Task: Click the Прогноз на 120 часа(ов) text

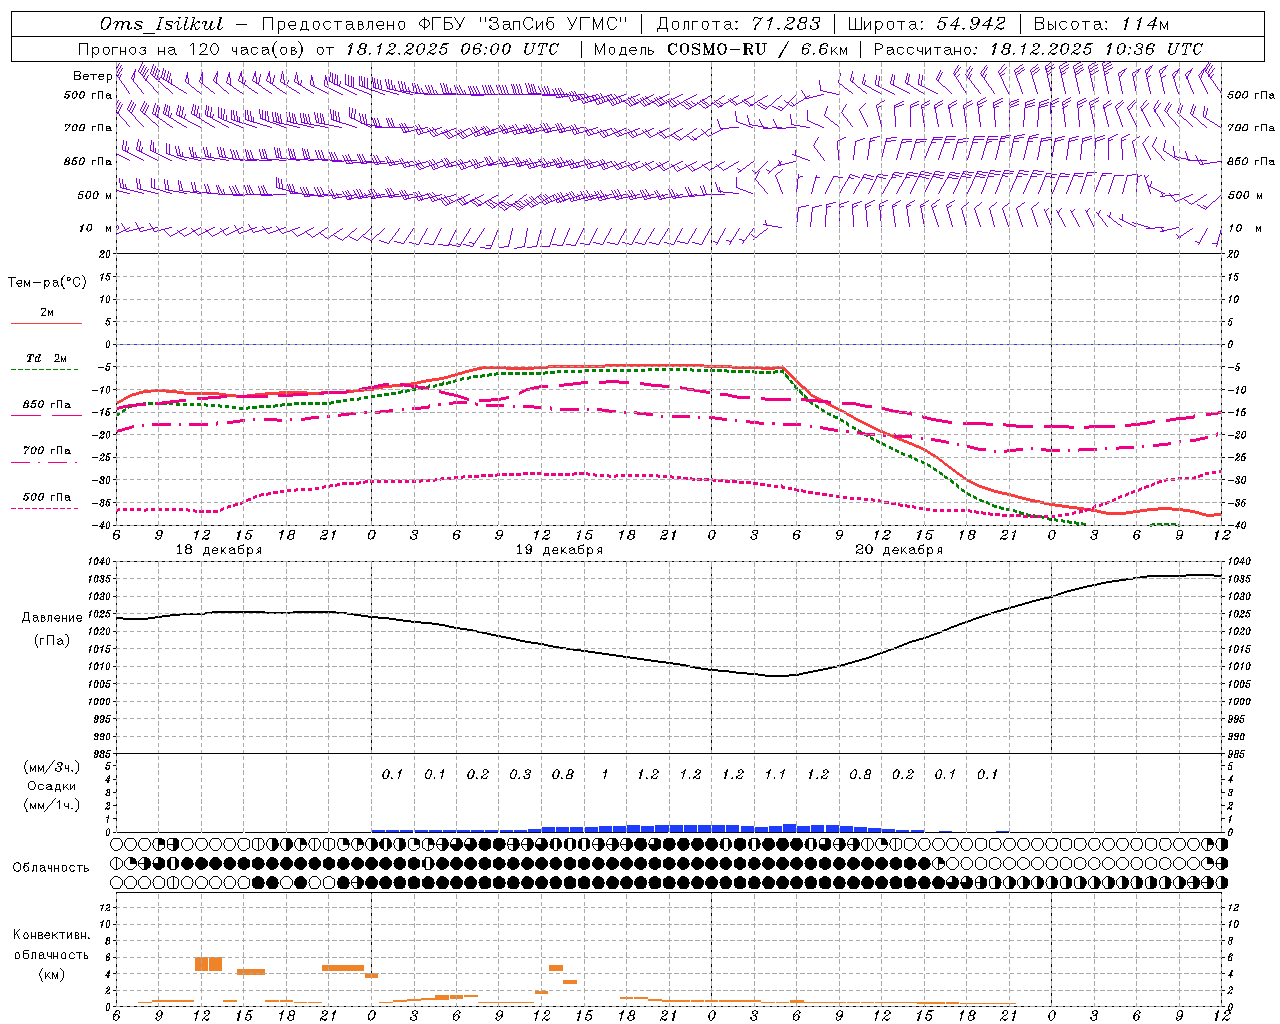Action: [192, 48]
